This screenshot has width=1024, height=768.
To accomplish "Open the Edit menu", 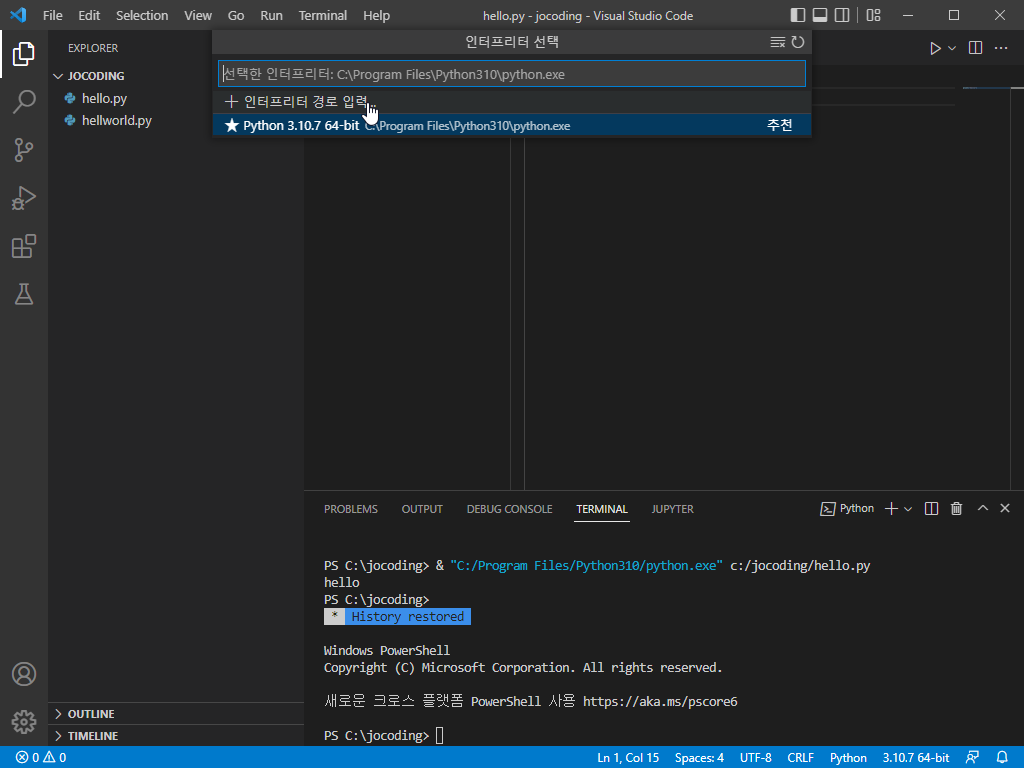I will [x=89, y=15].
